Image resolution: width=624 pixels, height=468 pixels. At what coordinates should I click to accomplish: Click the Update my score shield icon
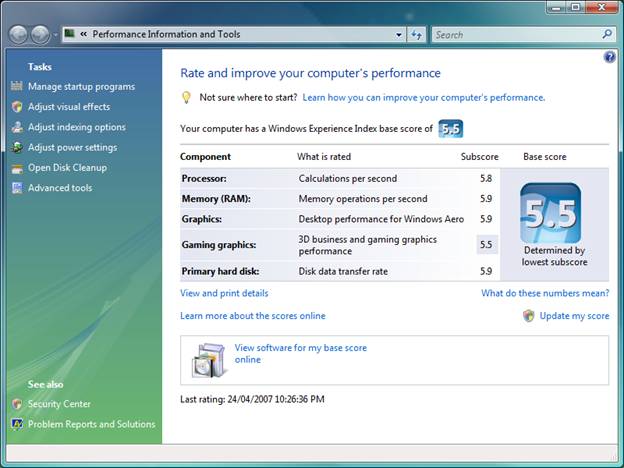[528, 316]
